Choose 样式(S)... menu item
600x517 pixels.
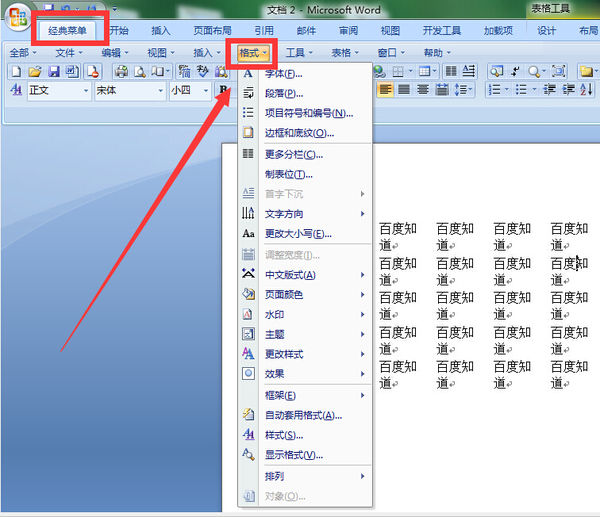[x=305, y=435]
